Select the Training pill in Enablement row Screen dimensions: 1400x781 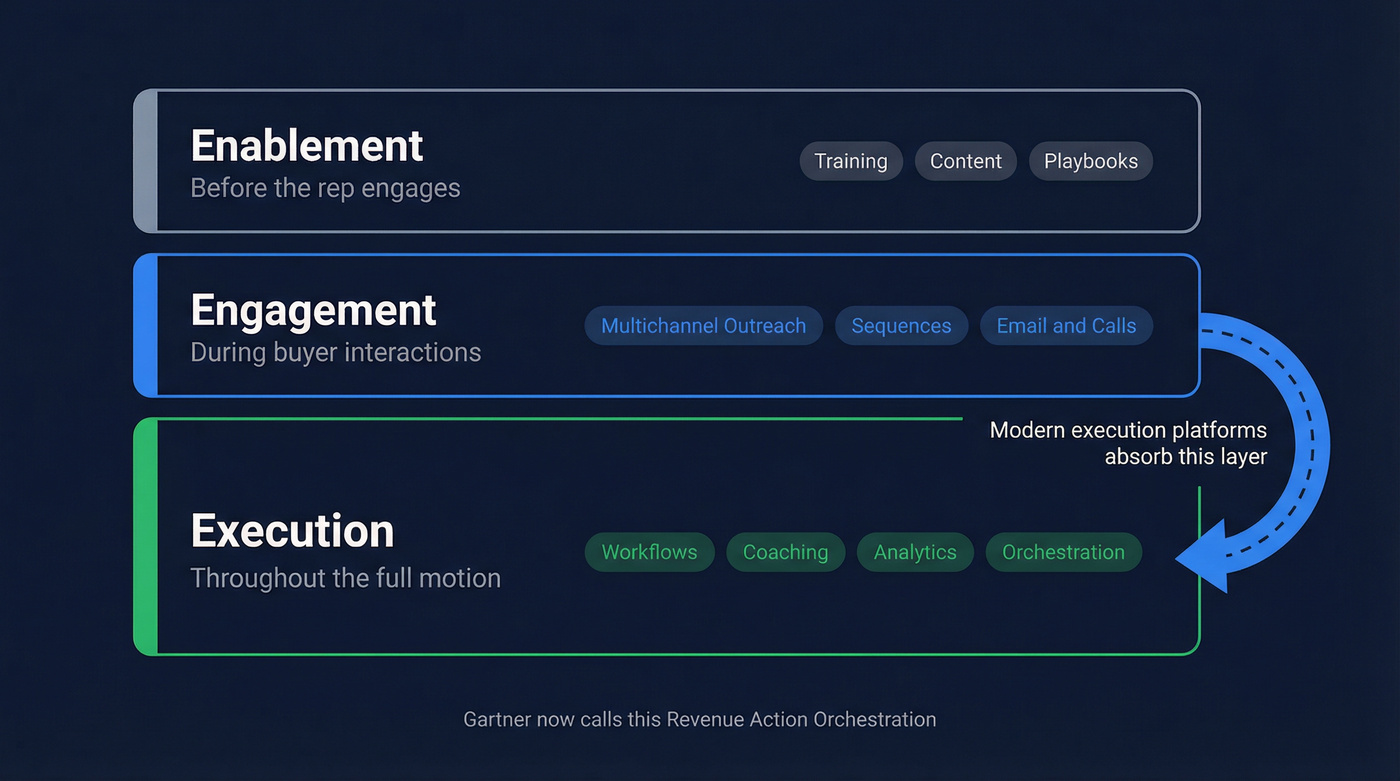coord(851,161)
